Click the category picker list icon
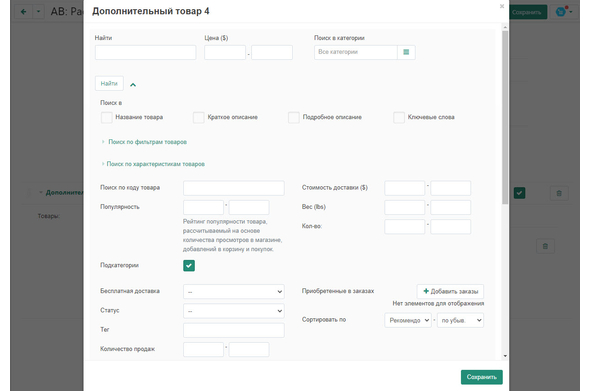Screen dimensions: 590x391 click(x=406, y=52)
